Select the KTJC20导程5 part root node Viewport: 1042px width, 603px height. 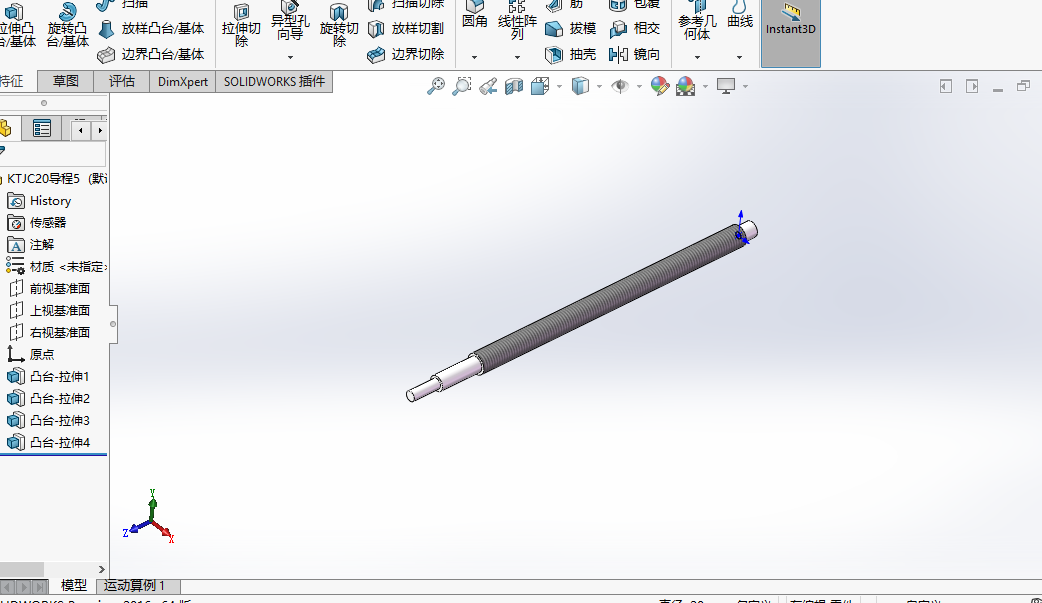[54, 178]
